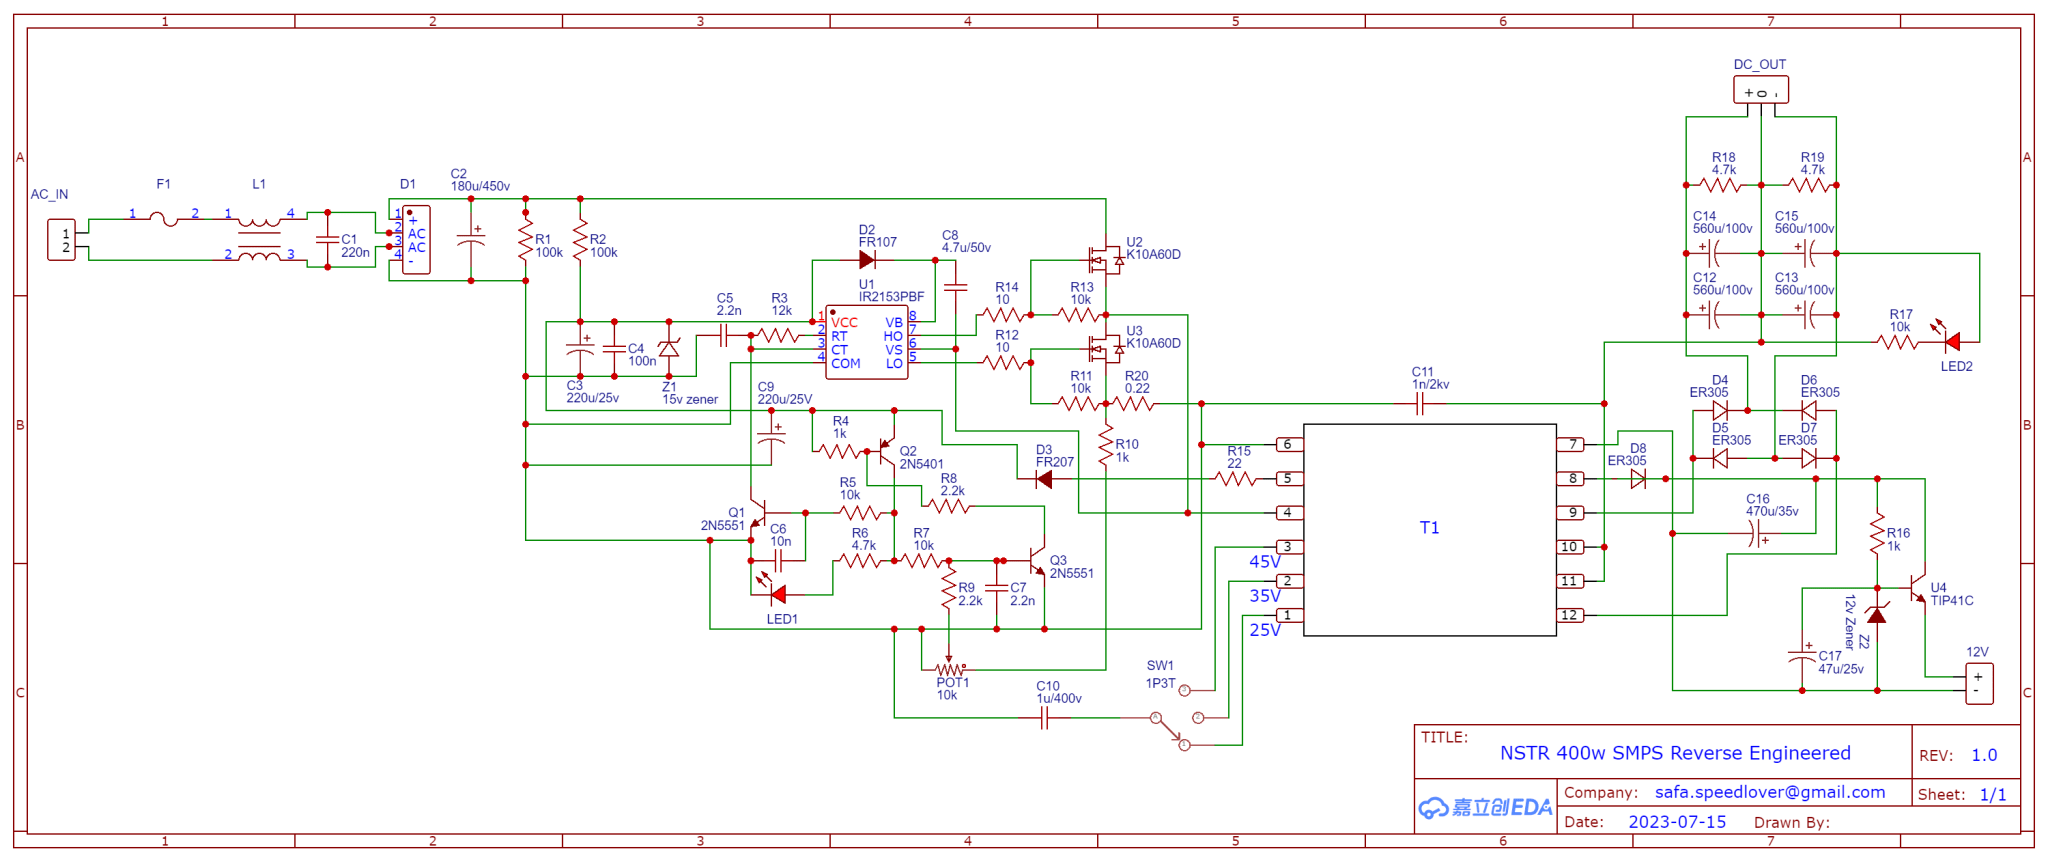Select the 'C8 4.7u/50v' label
Screen dimensions: 2048x862
(966, 241)
